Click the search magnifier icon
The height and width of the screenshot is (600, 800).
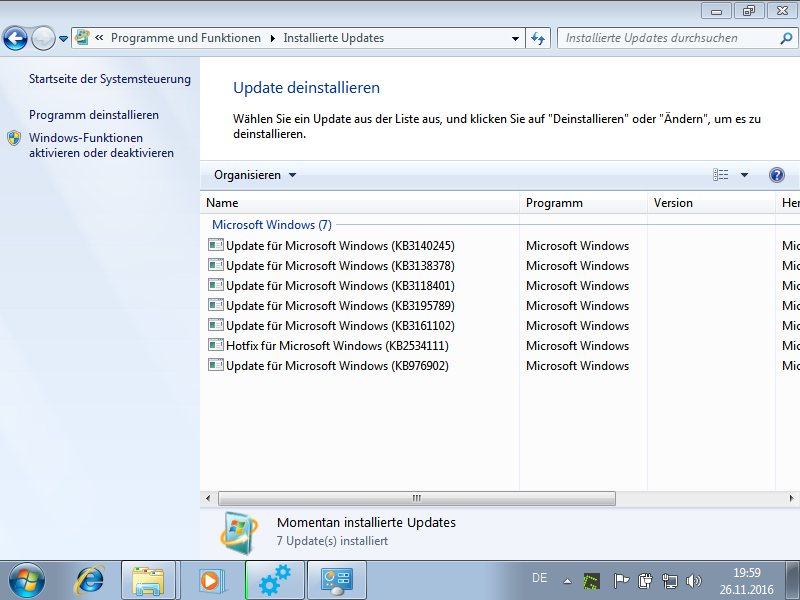786,38
